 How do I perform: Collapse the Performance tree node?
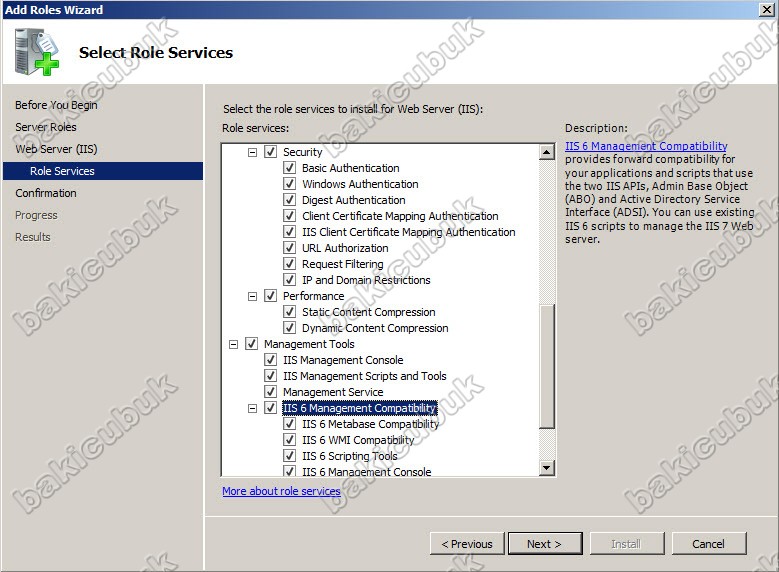[252, 296]
